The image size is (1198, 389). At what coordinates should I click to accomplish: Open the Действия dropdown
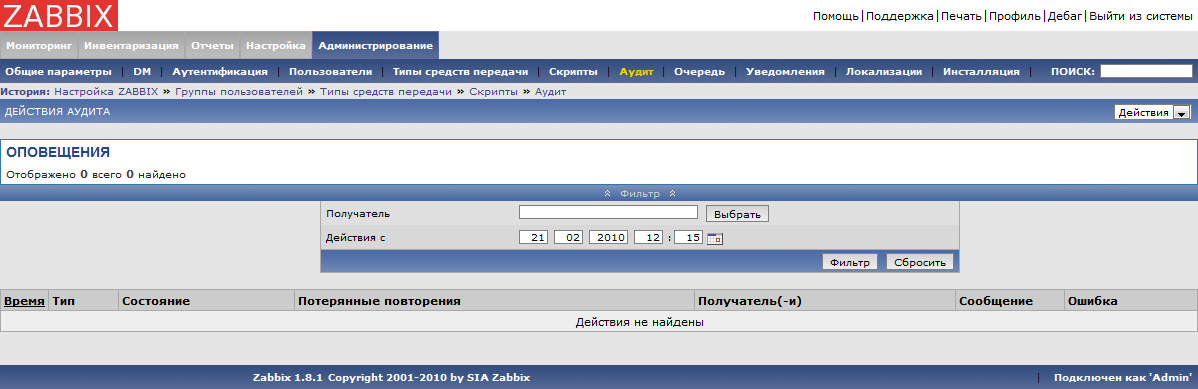(1153, 112)
